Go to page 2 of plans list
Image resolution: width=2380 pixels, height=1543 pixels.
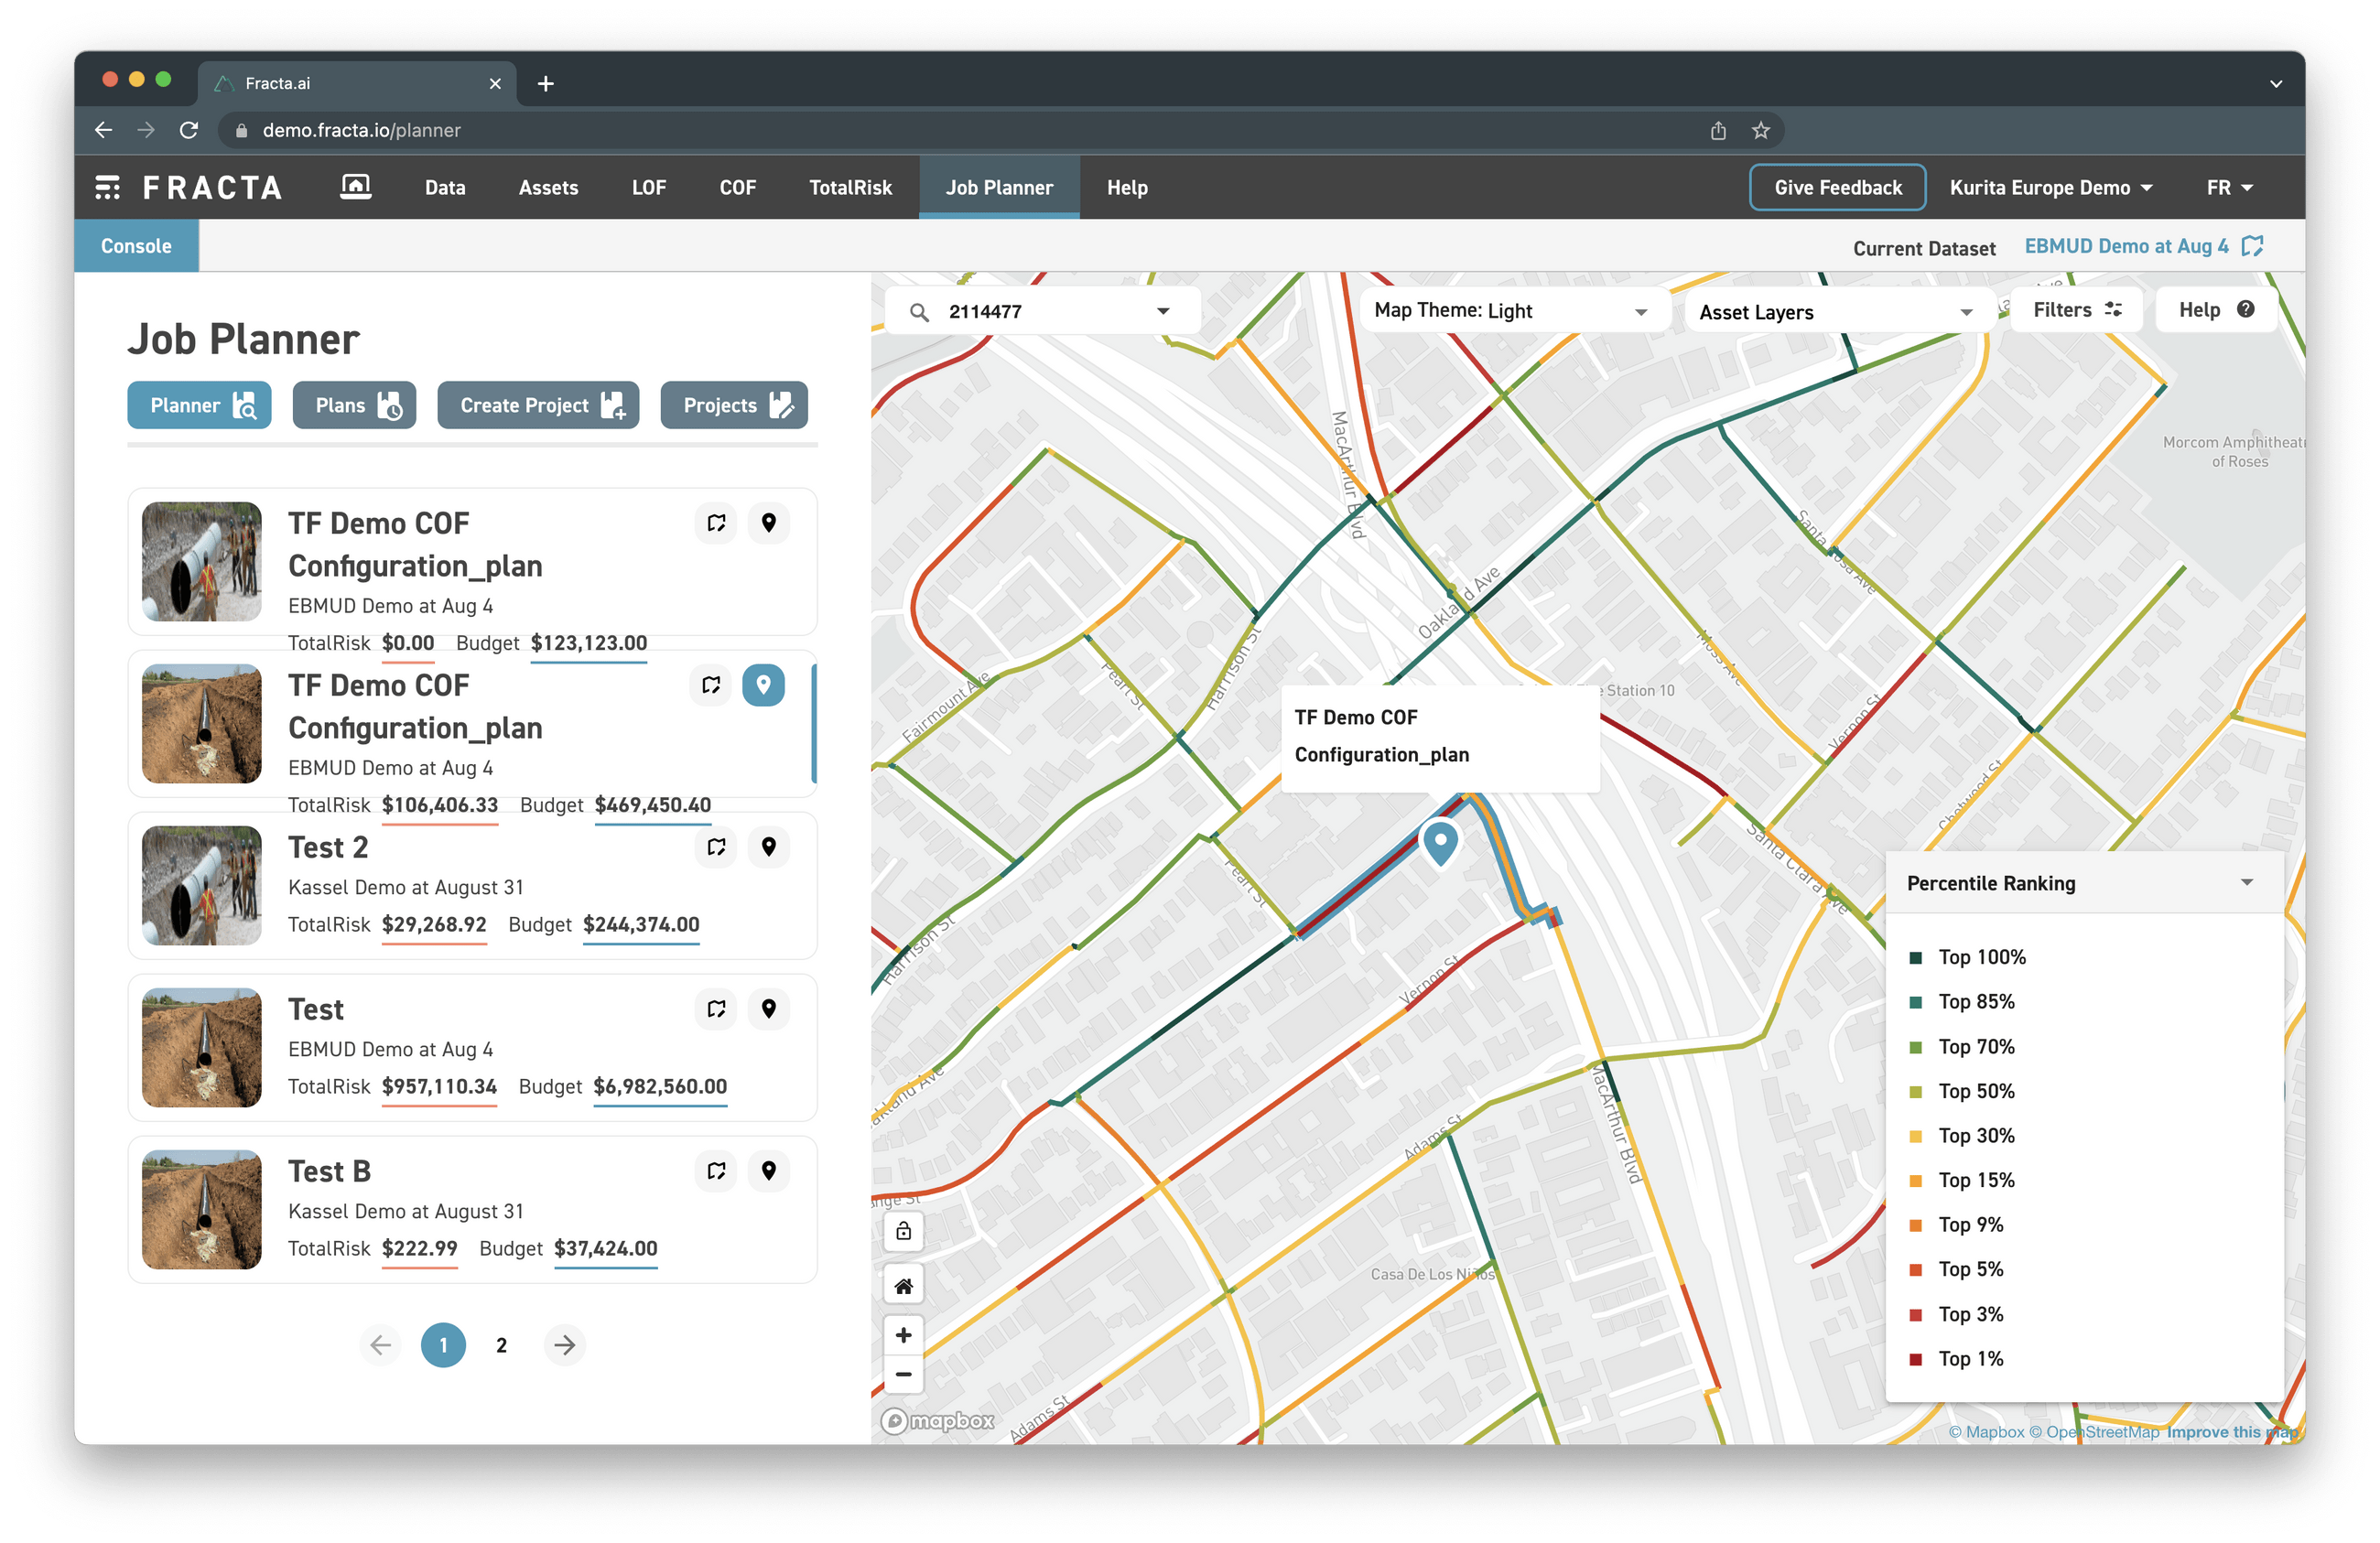click(x=501, y=1345)
